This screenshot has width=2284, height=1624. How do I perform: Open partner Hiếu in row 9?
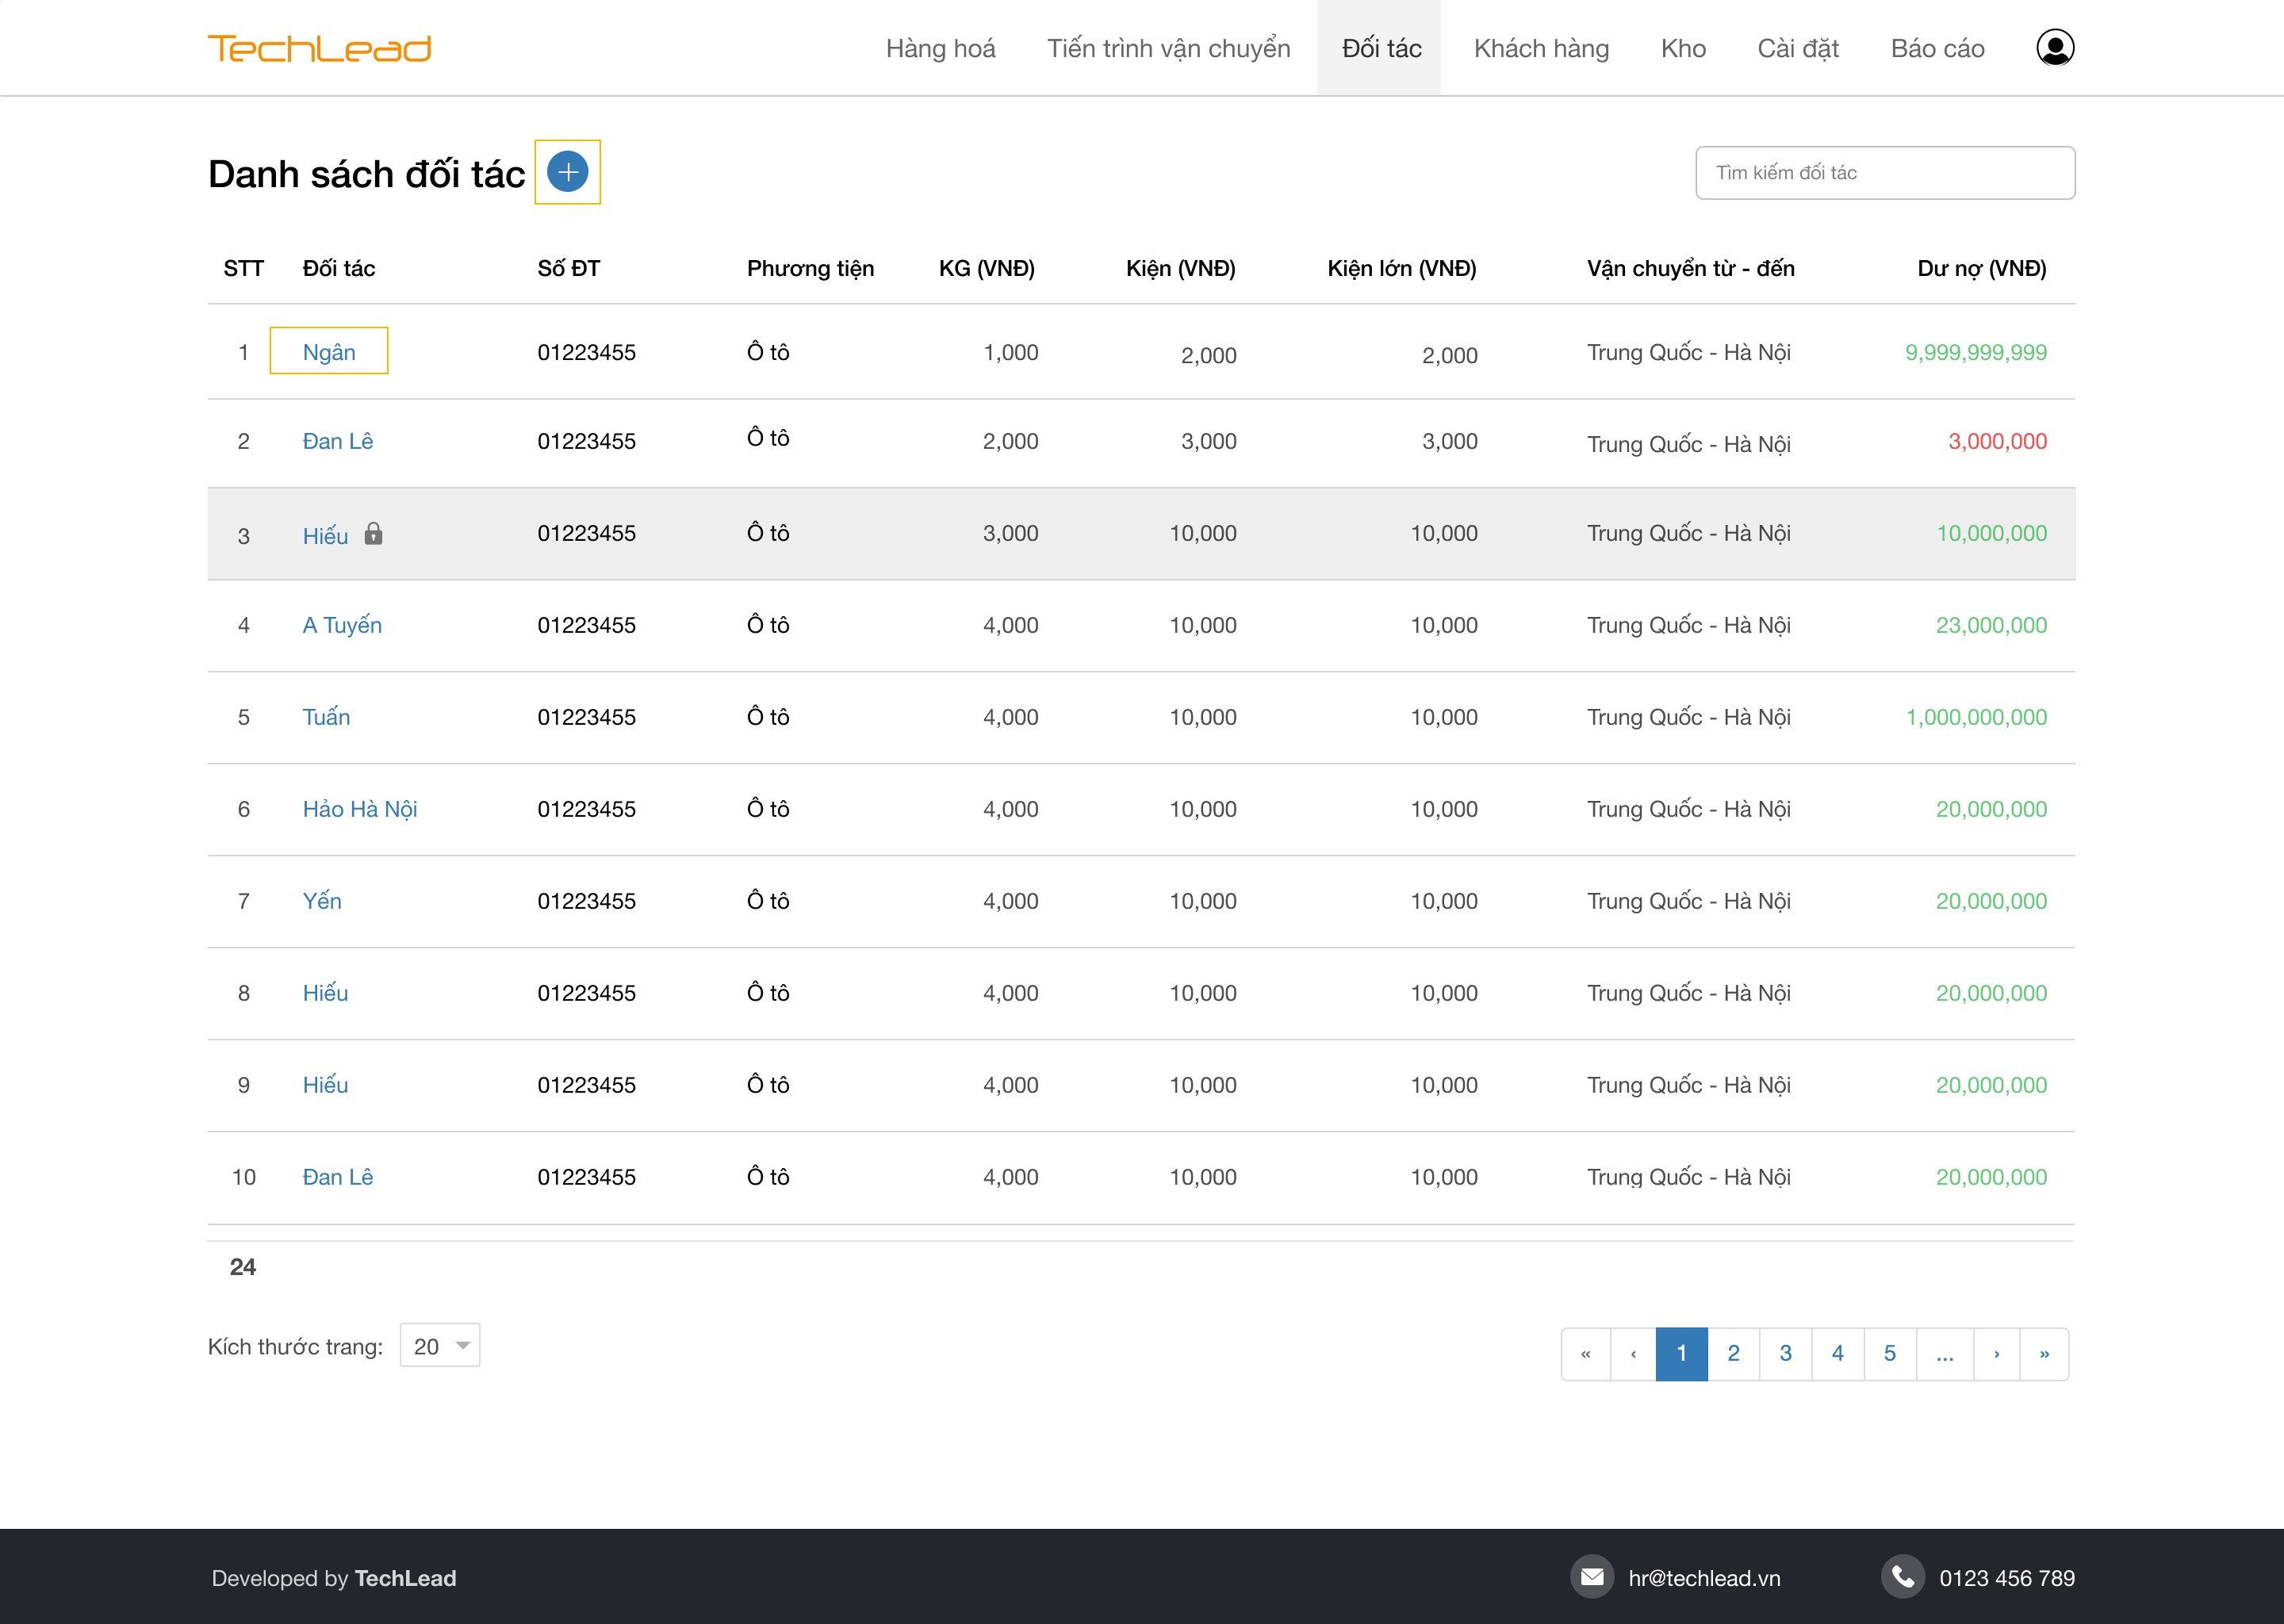325,1085
